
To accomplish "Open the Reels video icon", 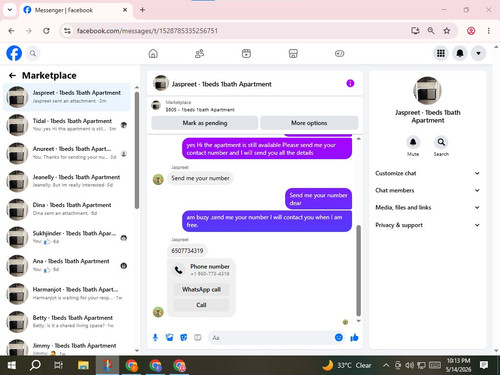I will pyautogui.click(x=246, y=53).
